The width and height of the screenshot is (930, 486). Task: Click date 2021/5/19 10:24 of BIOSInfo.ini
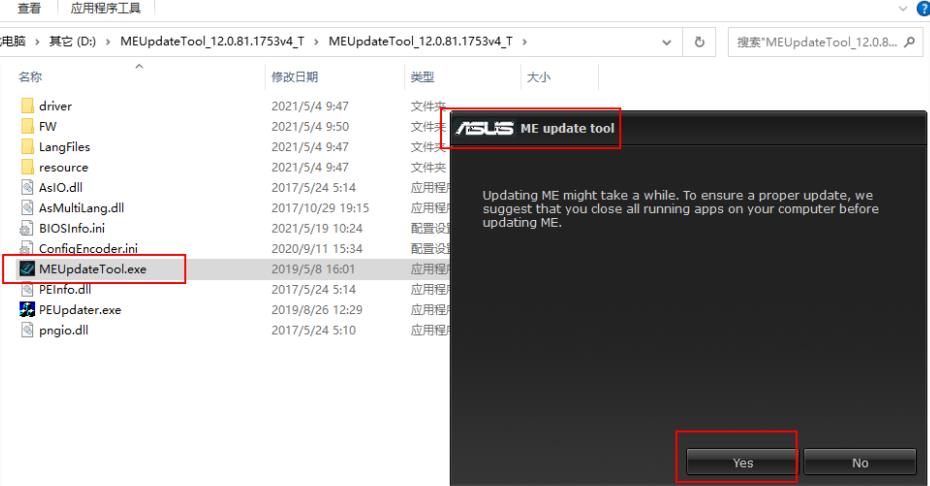point(317,228)
